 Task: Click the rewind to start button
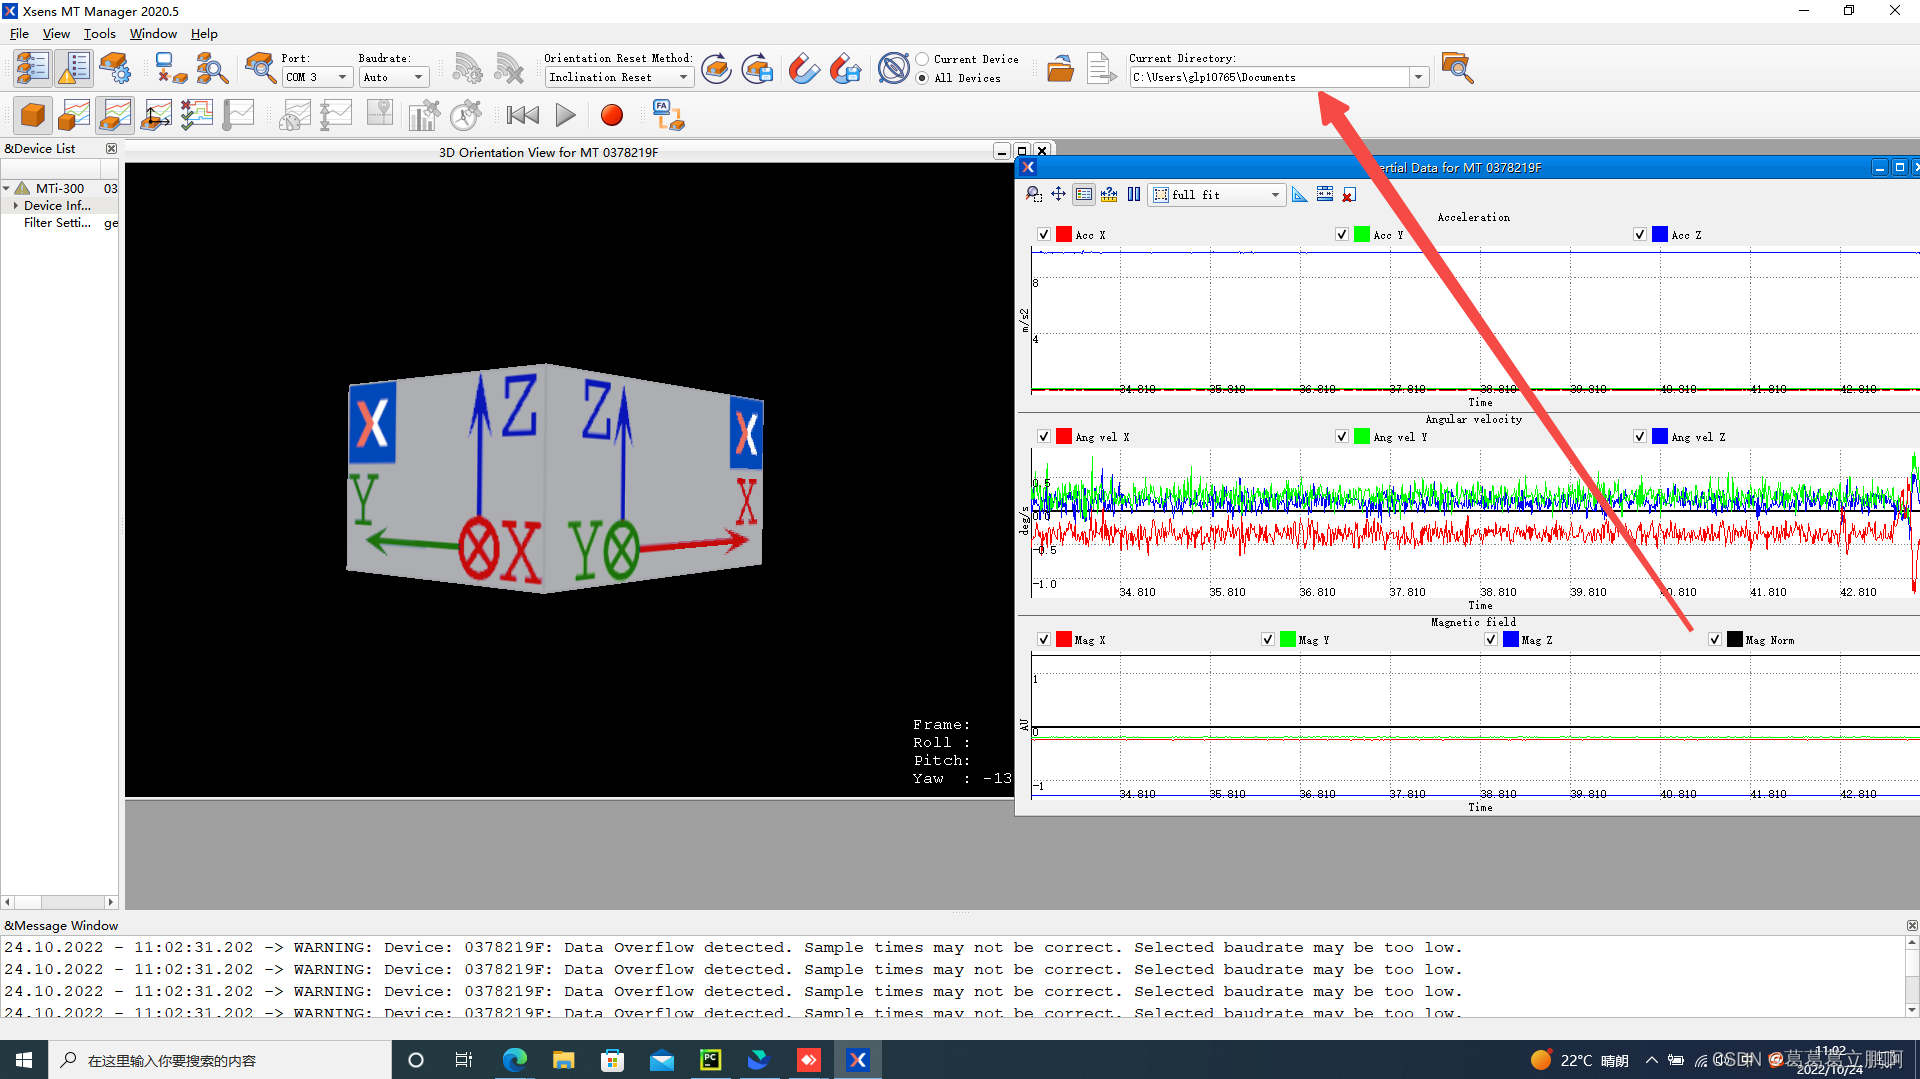pos(522,115)
